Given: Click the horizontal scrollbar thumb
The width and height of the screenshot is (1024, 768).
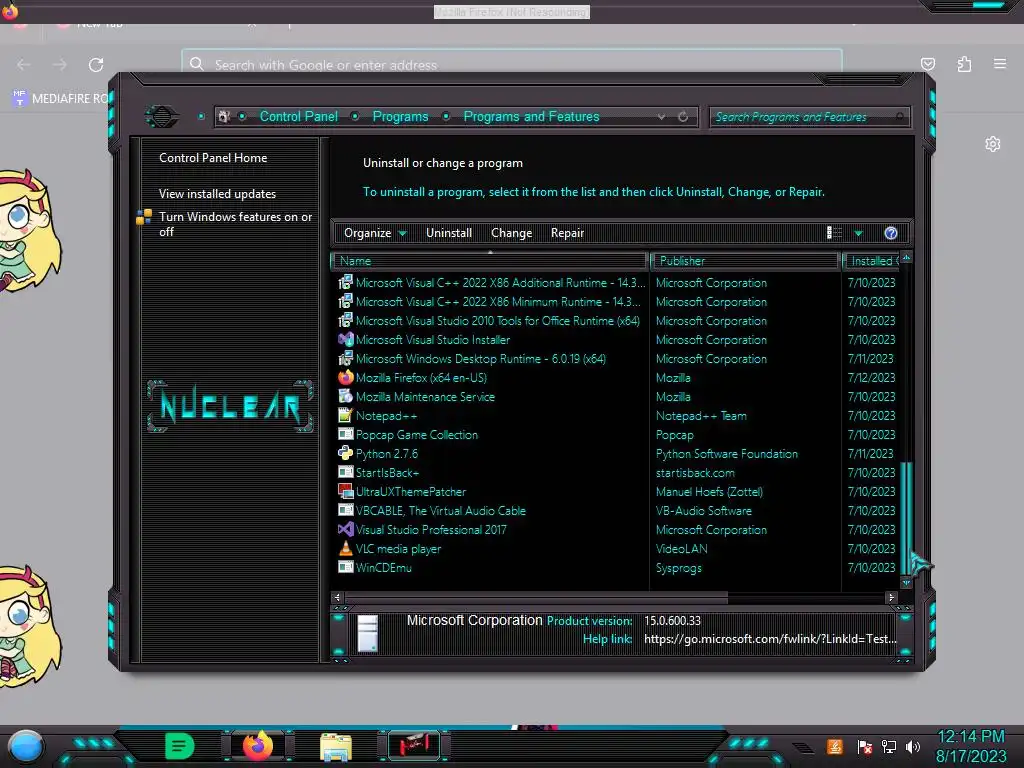Looking at the screenshot, I should 536,598.
